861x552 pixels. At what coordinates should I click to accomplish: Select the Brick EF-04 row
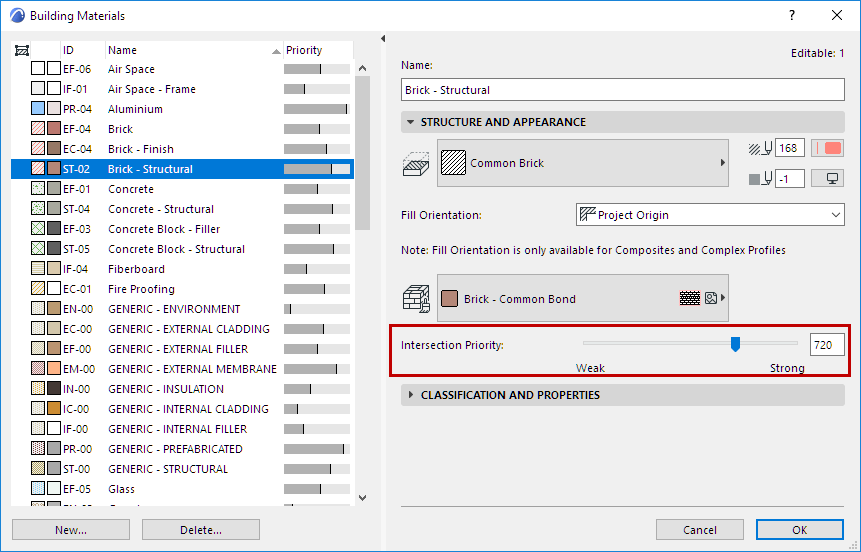point(182,129)
